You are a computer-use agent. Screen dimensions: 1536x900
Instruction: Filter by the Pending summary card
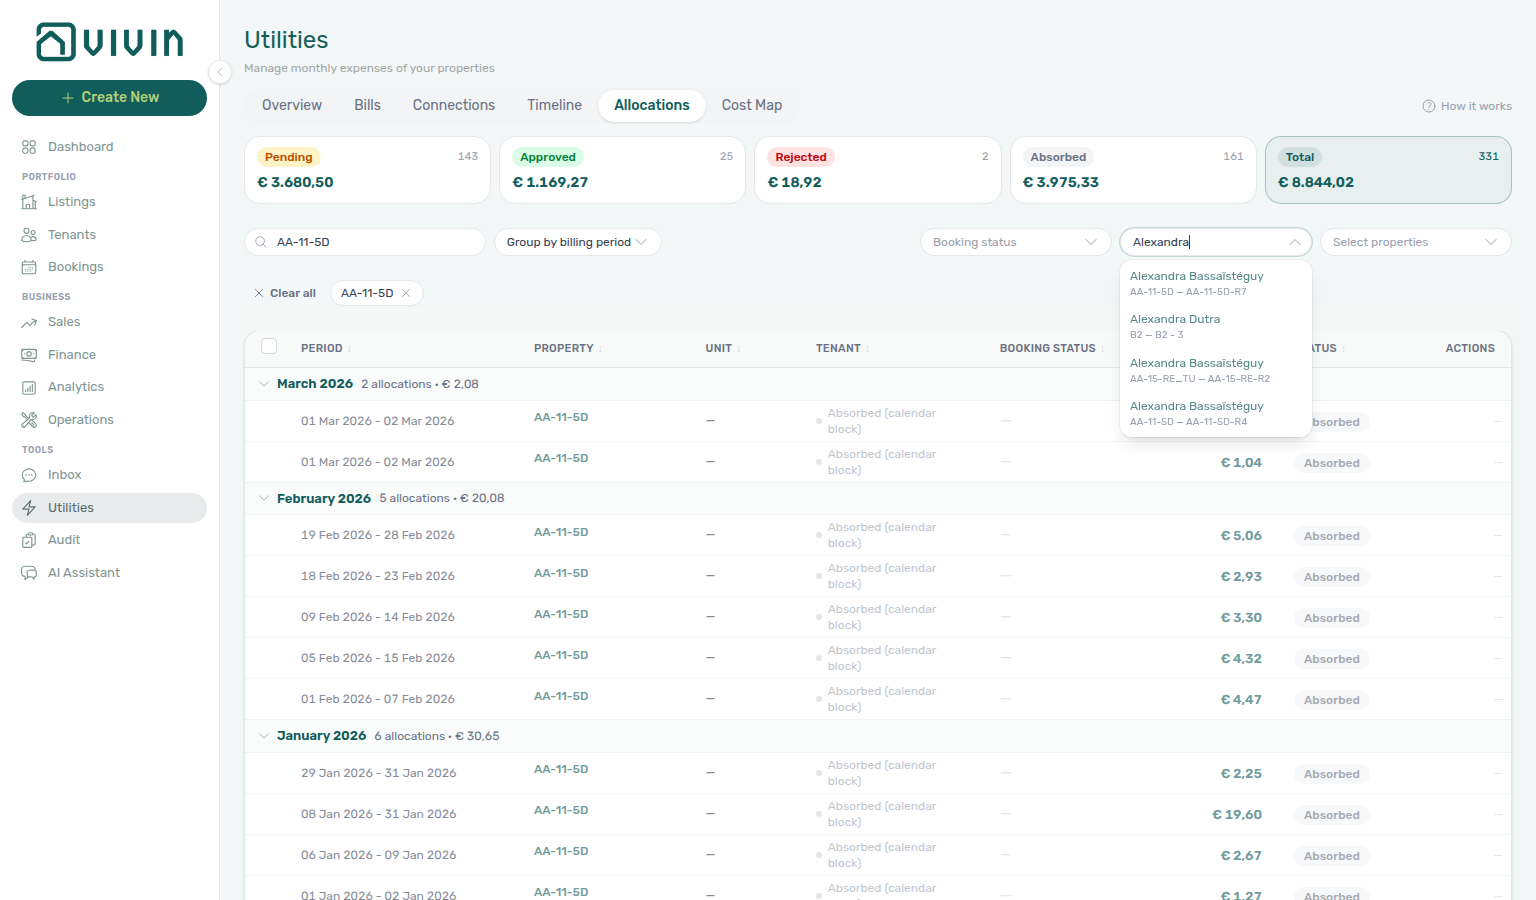click(368, 170)
